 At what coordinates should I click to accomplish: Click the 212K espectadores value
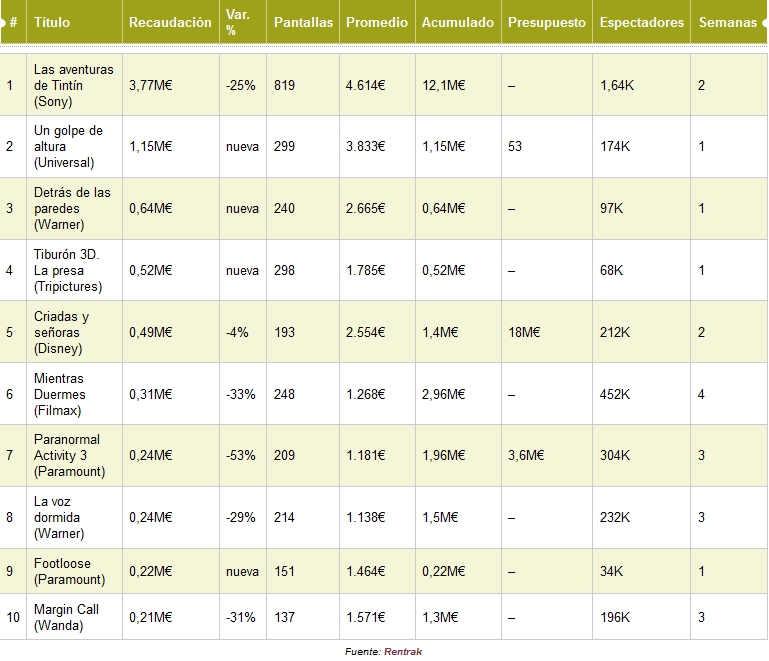pyautogui.click(x=615, y=332)
